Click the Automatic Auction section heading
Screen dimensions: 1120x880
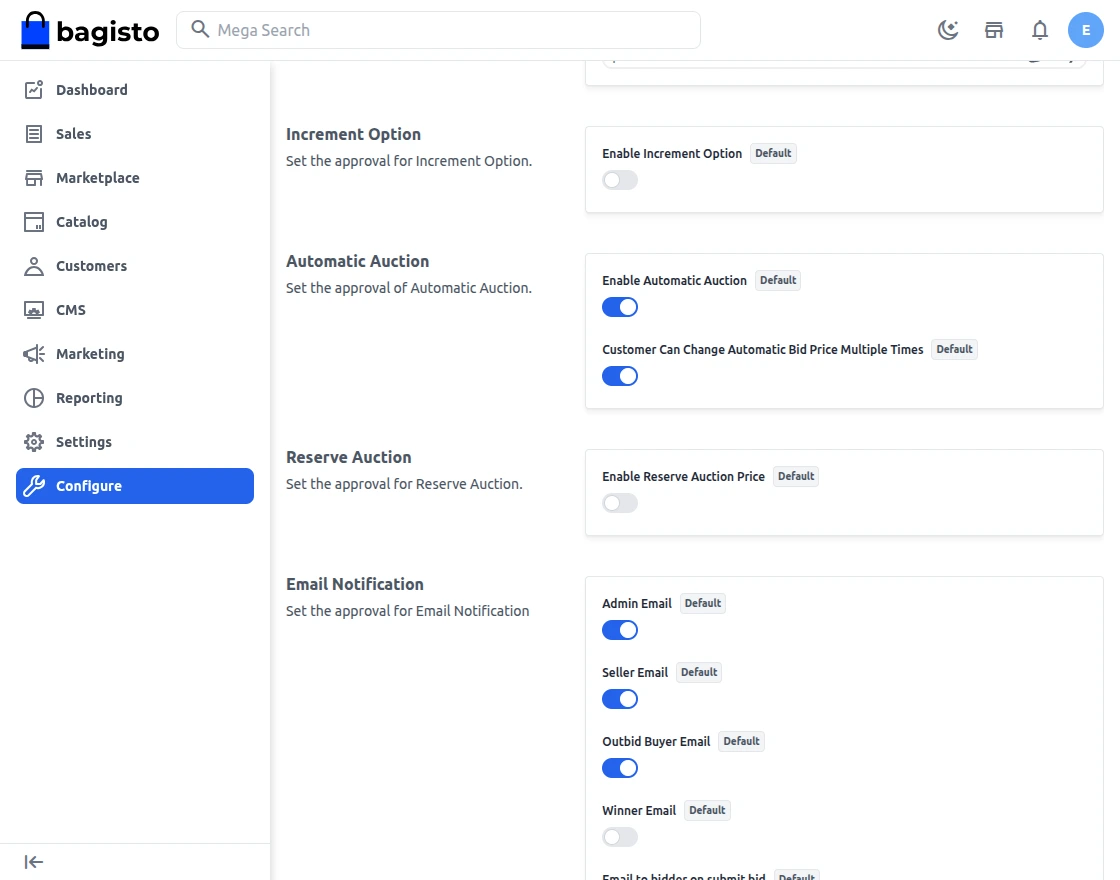coord(357,261)
